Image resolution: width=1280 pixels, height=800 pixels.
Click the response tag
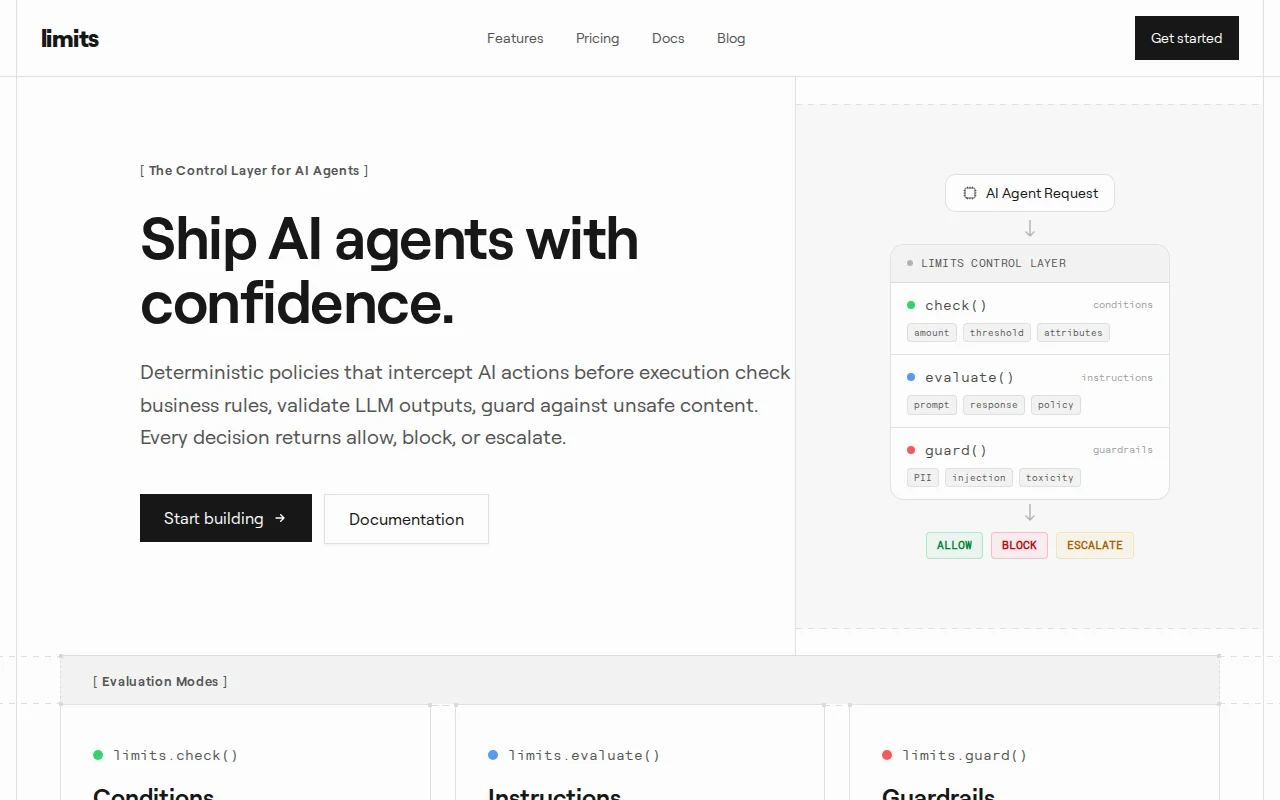pos(994,405)
